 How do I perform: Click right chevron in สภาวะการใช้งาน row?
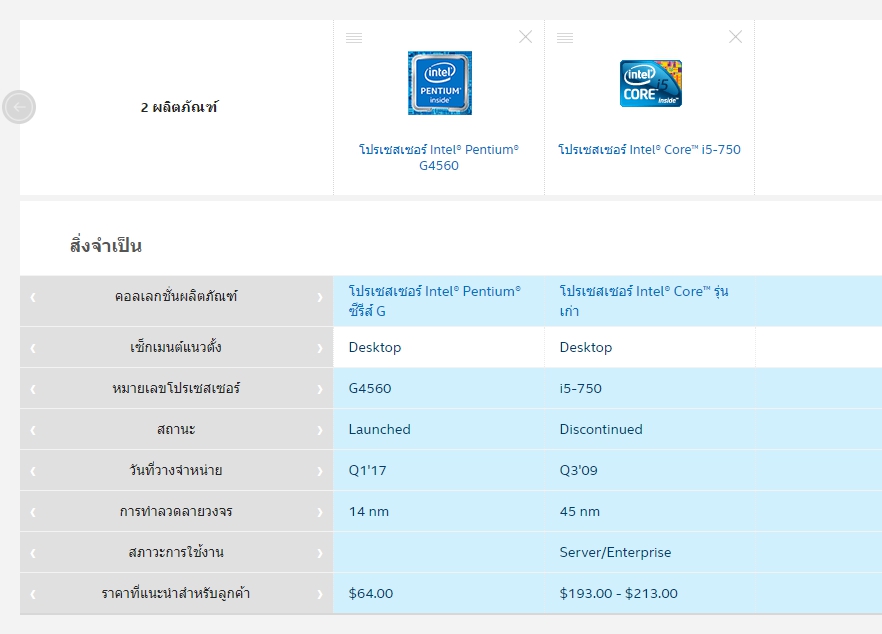coord(320,554)
